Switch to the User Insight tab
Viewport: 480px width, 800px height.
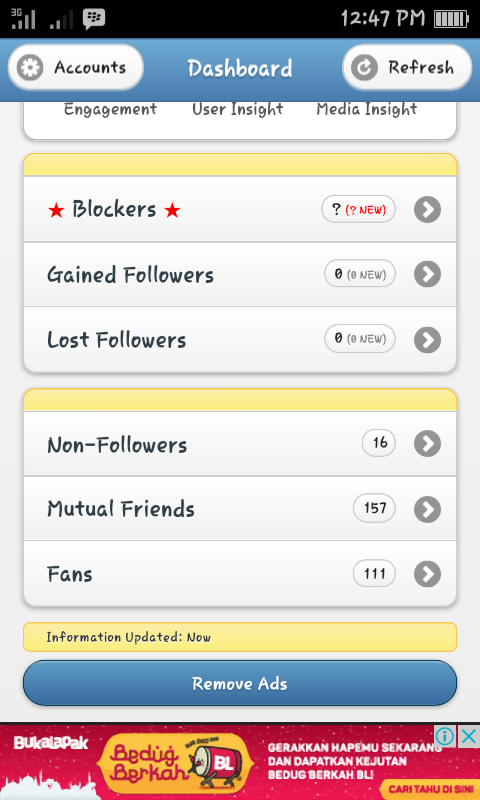(x=237, y=109)
